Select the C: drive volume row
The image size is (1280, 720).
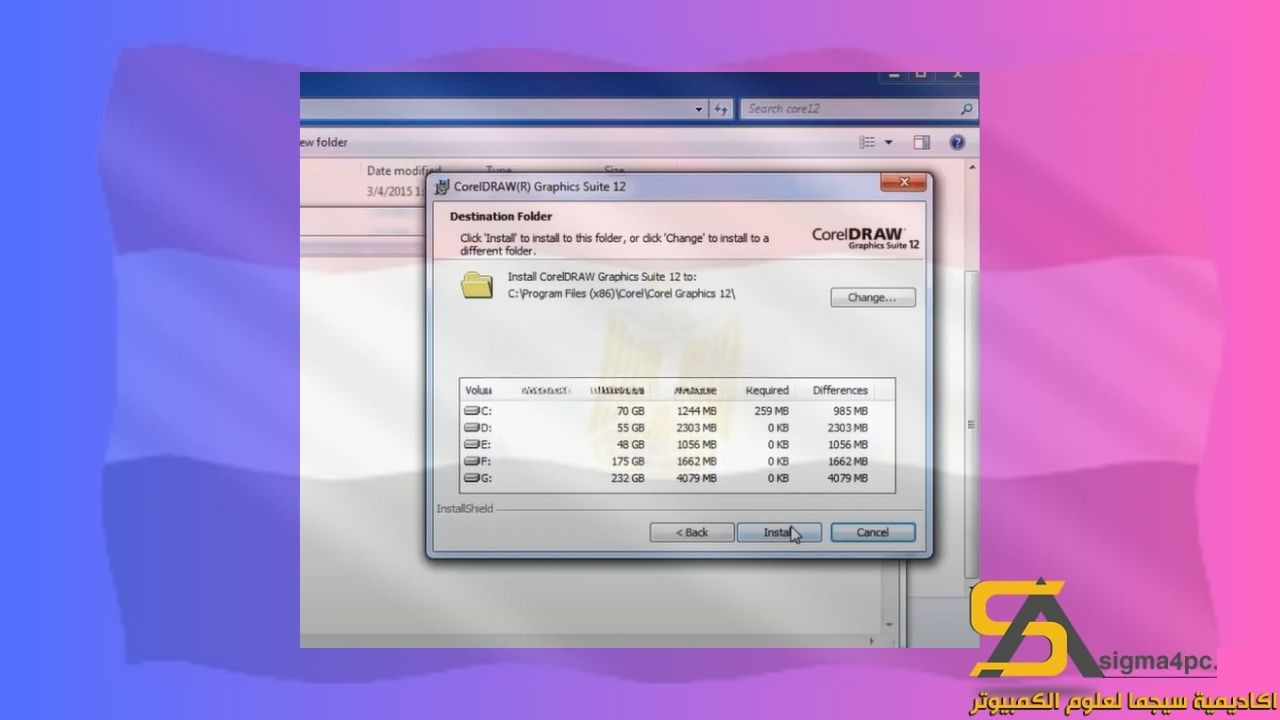pyautogui.click(x=677, y=411)
